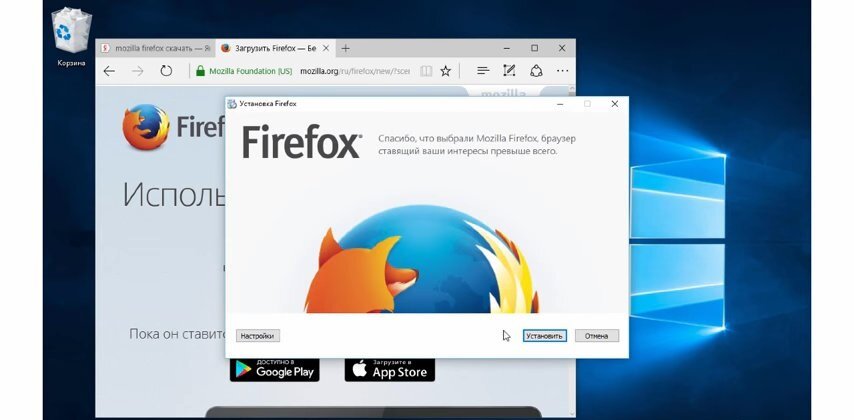The width and height of the screenshot is (854, 420).
Task: Click Firefox logo on the webpage
Action: [x=145, y=127]
